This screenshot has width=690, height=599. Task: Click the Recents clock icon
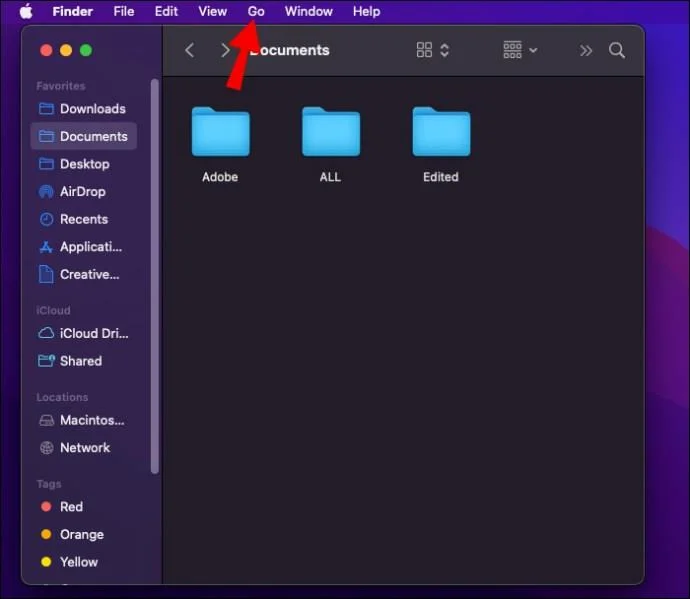point(46,219)
